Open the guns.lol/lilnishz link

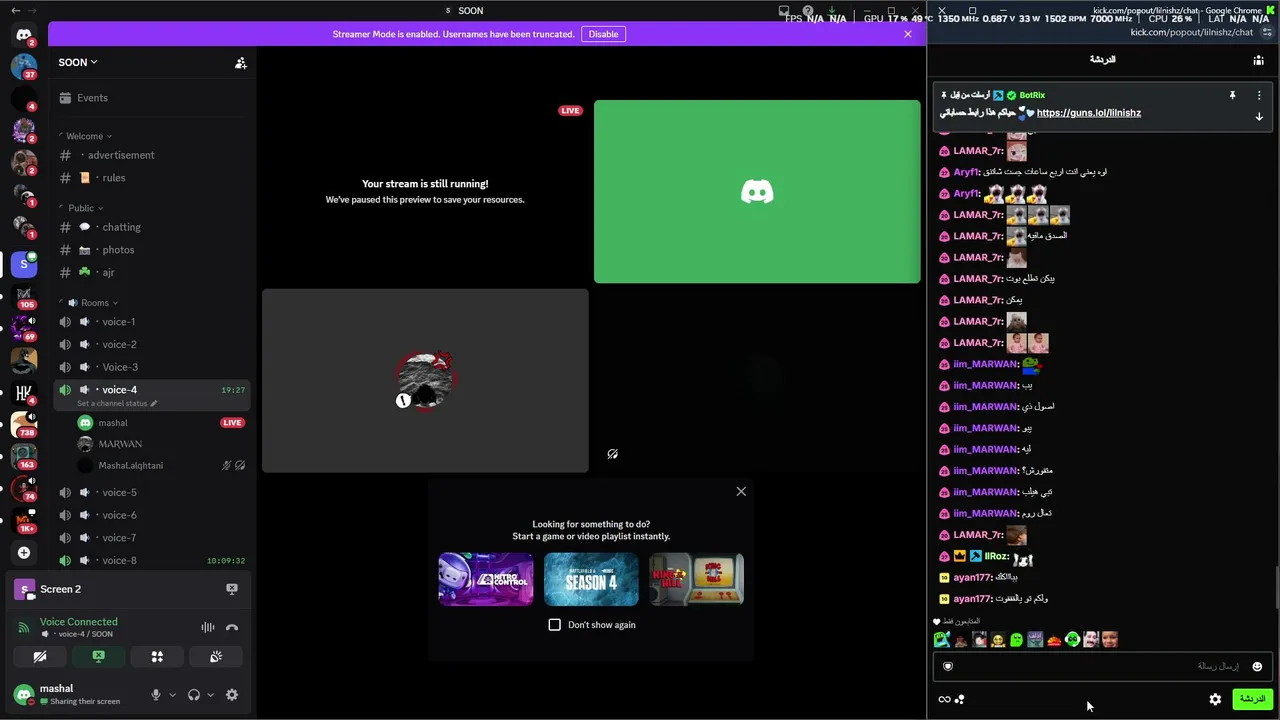[x=1089, y=113]
